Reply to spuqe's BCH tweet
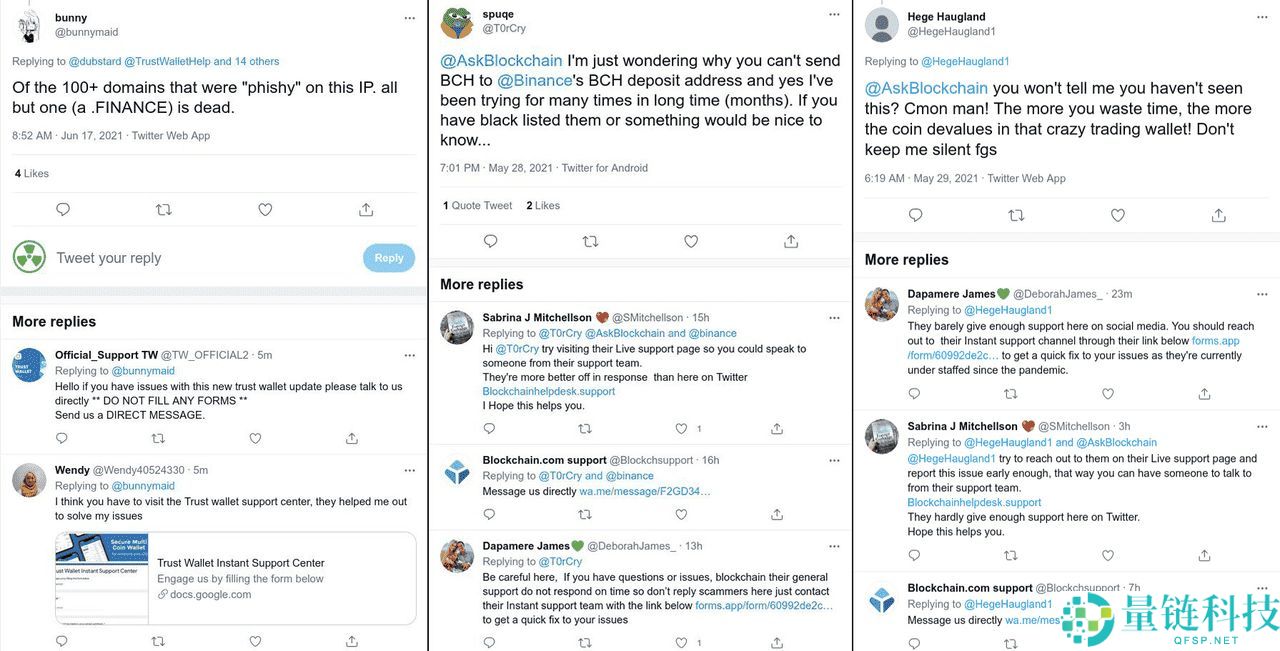Screen dimensions: 1280x651 coord(490,241)
